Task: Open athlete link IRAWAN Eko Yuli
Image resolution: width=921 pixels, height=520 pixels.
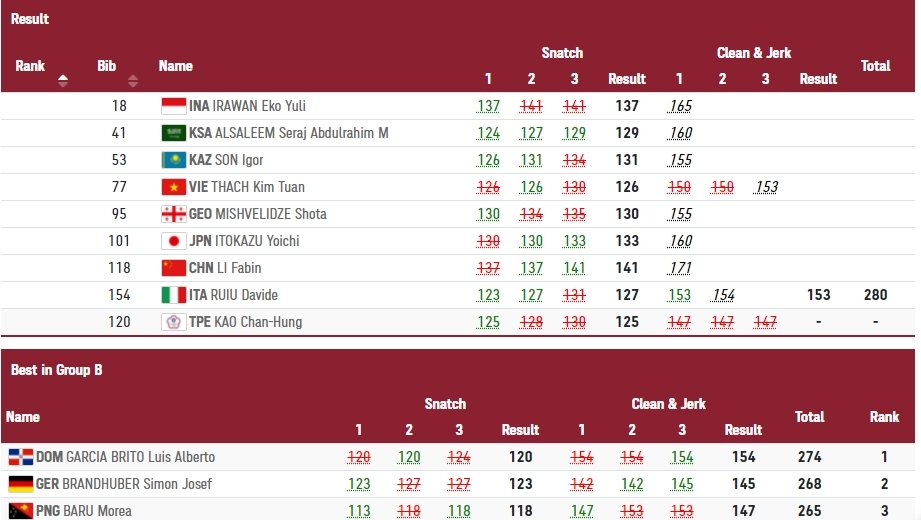Action: (x=247, y=106)
